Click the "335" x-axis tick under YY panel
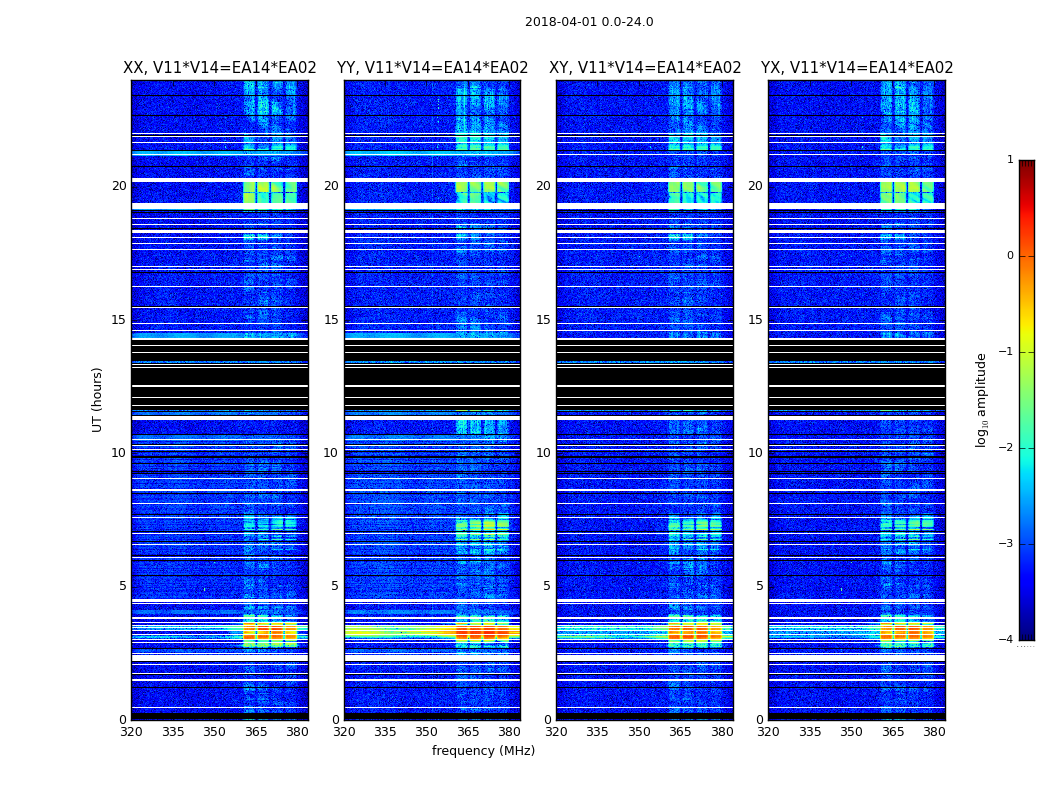This screenshot has width=1050, height=800. (x=385, y=732)
